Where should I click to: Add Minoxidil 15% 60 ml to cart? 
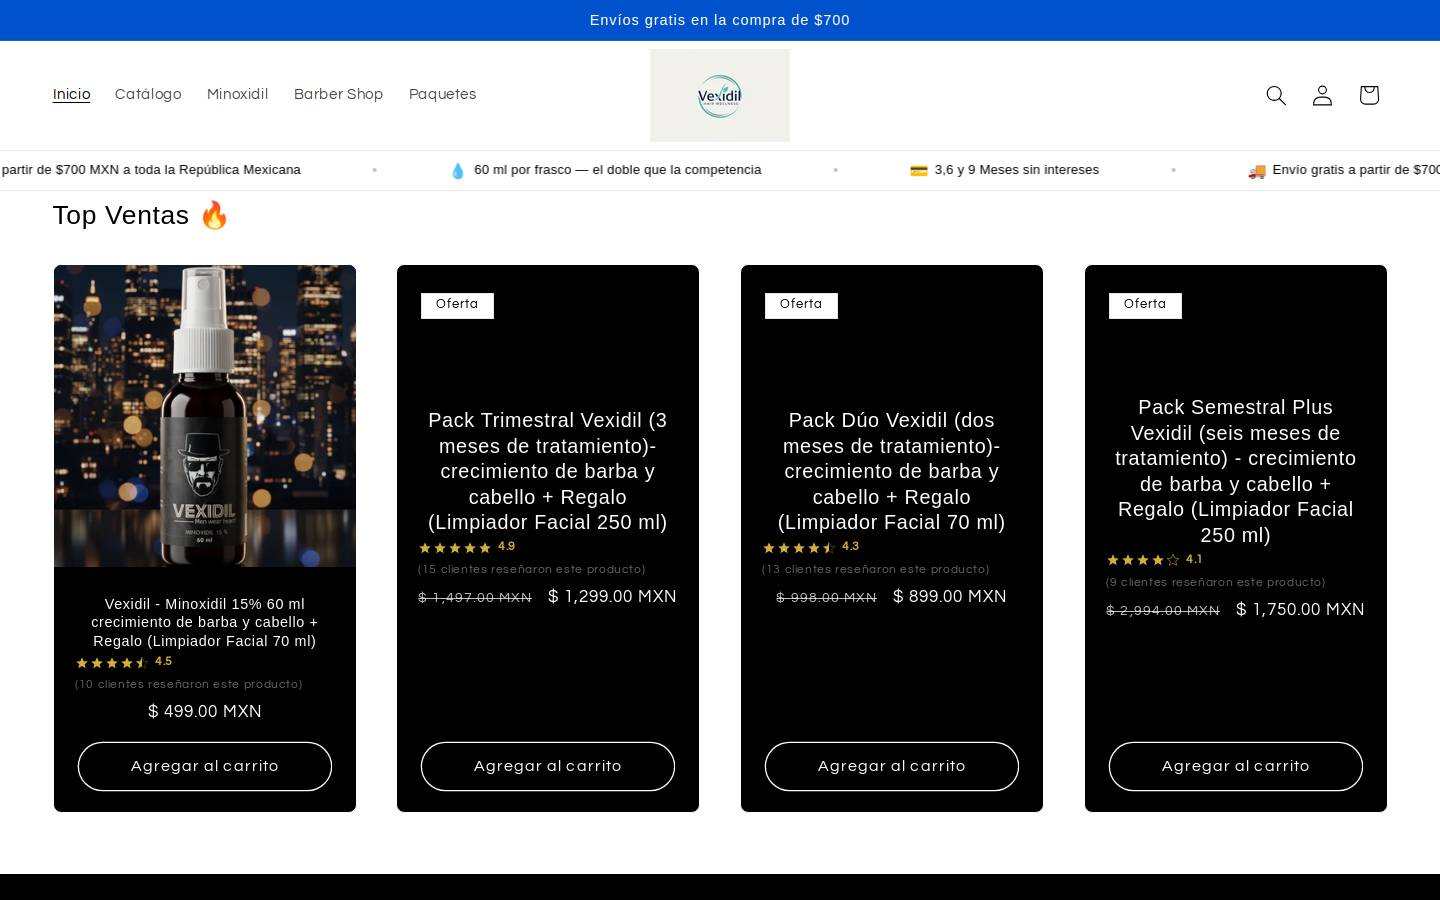pyautogui.click(x=205, y=766)
